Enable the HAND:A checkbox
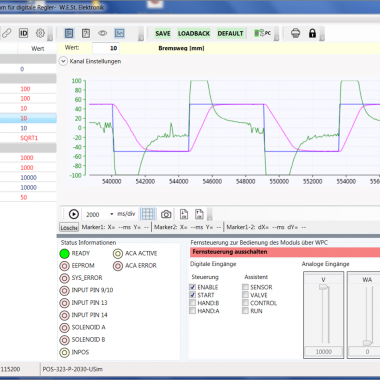Image resolution: width=380 pixels, height=380 pixels. 192,311
